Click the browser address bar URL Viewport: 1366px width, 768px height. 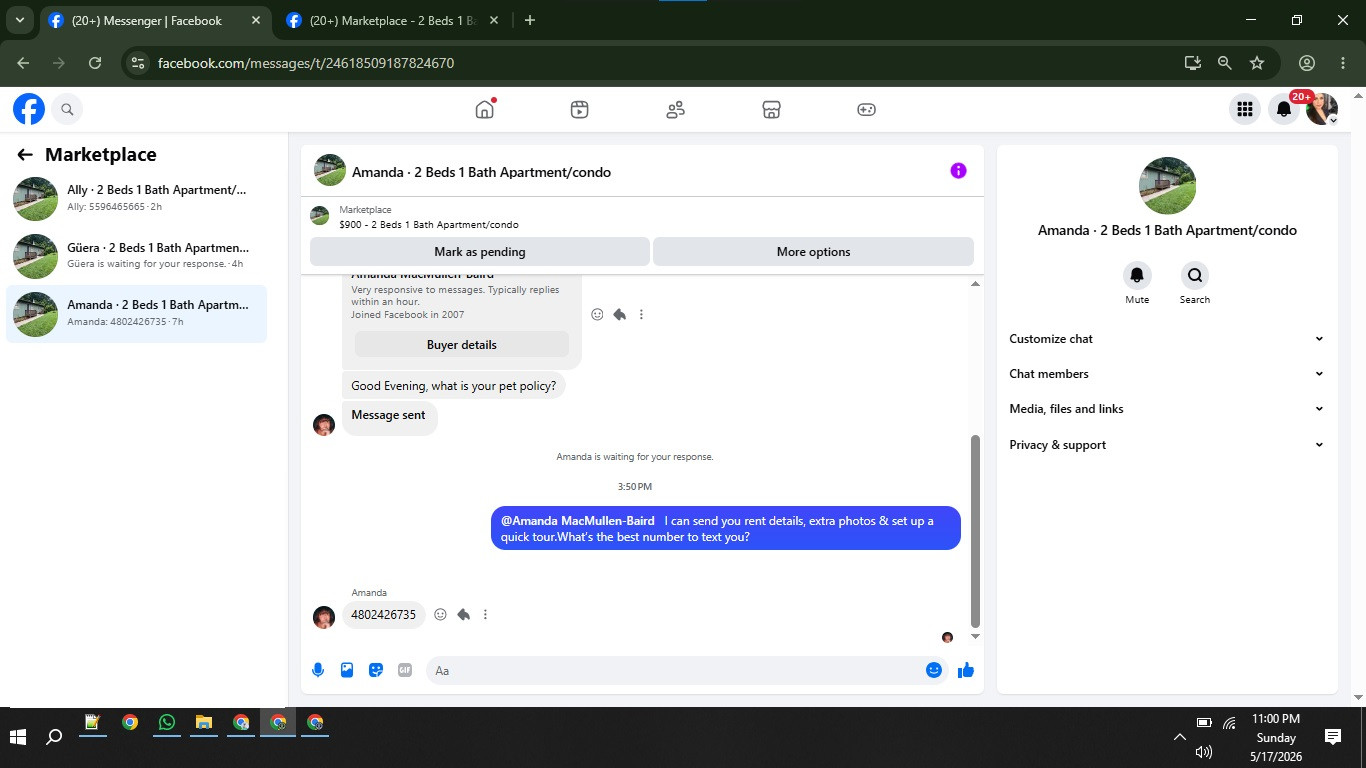pyautogui.click(x=306, y=63)
